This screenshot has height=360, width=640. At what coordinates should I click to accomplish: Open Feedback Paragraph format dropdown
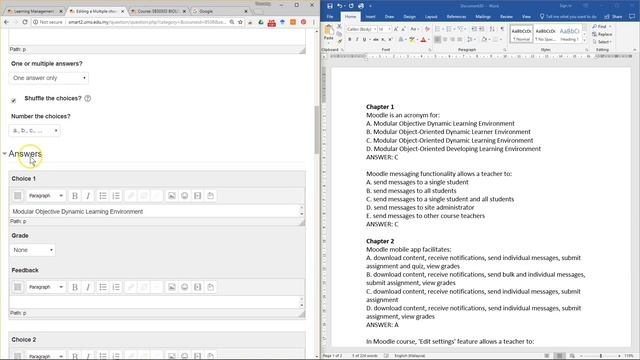pos(45,287)
